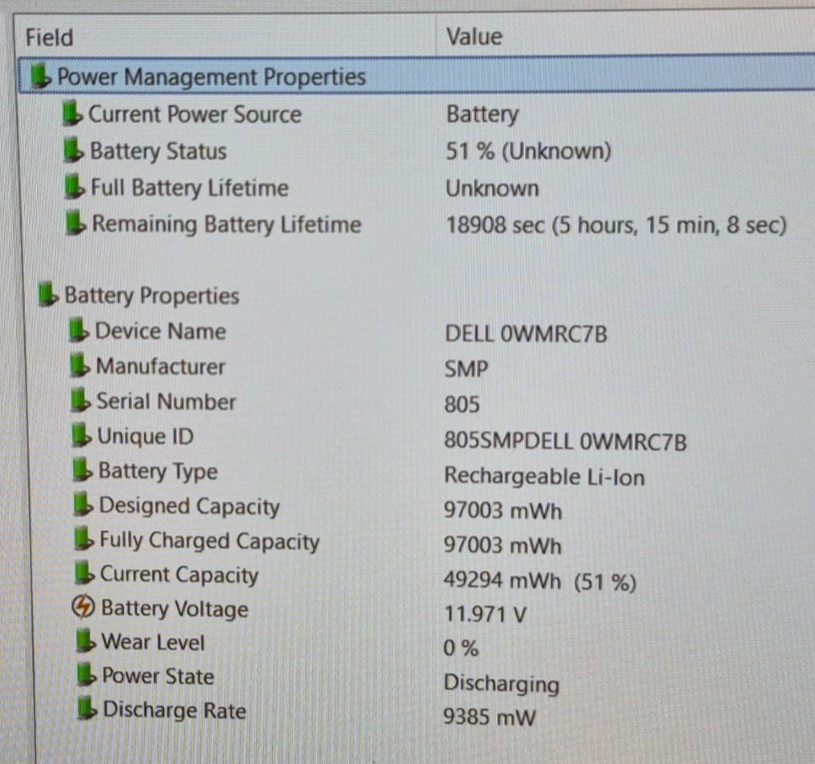This screenshot has width=815, height=764.
Task: Click the battery icon next to Battery Status
Action: click(73, 150)
